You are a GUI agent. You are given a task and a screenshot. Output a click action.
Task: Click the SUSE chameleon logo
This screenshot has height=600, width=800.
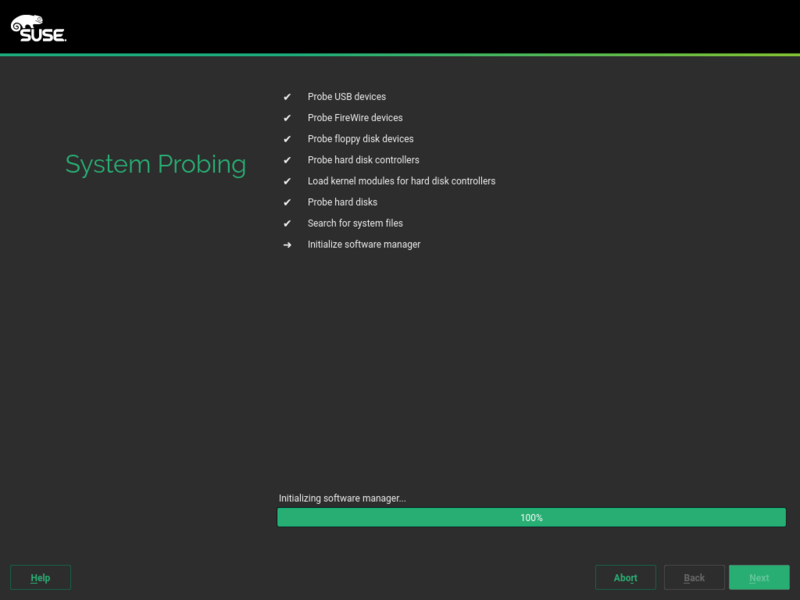pyautogui.click(x=39, y=28)
